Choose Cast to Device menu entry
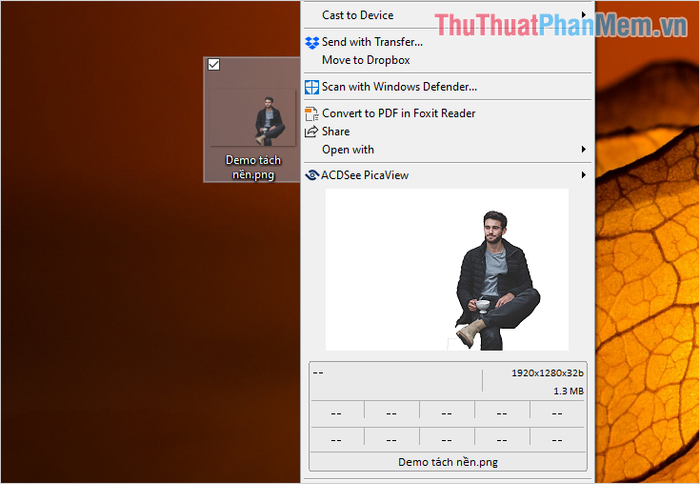Screen dimensions: 700x484 click(448, 15)
